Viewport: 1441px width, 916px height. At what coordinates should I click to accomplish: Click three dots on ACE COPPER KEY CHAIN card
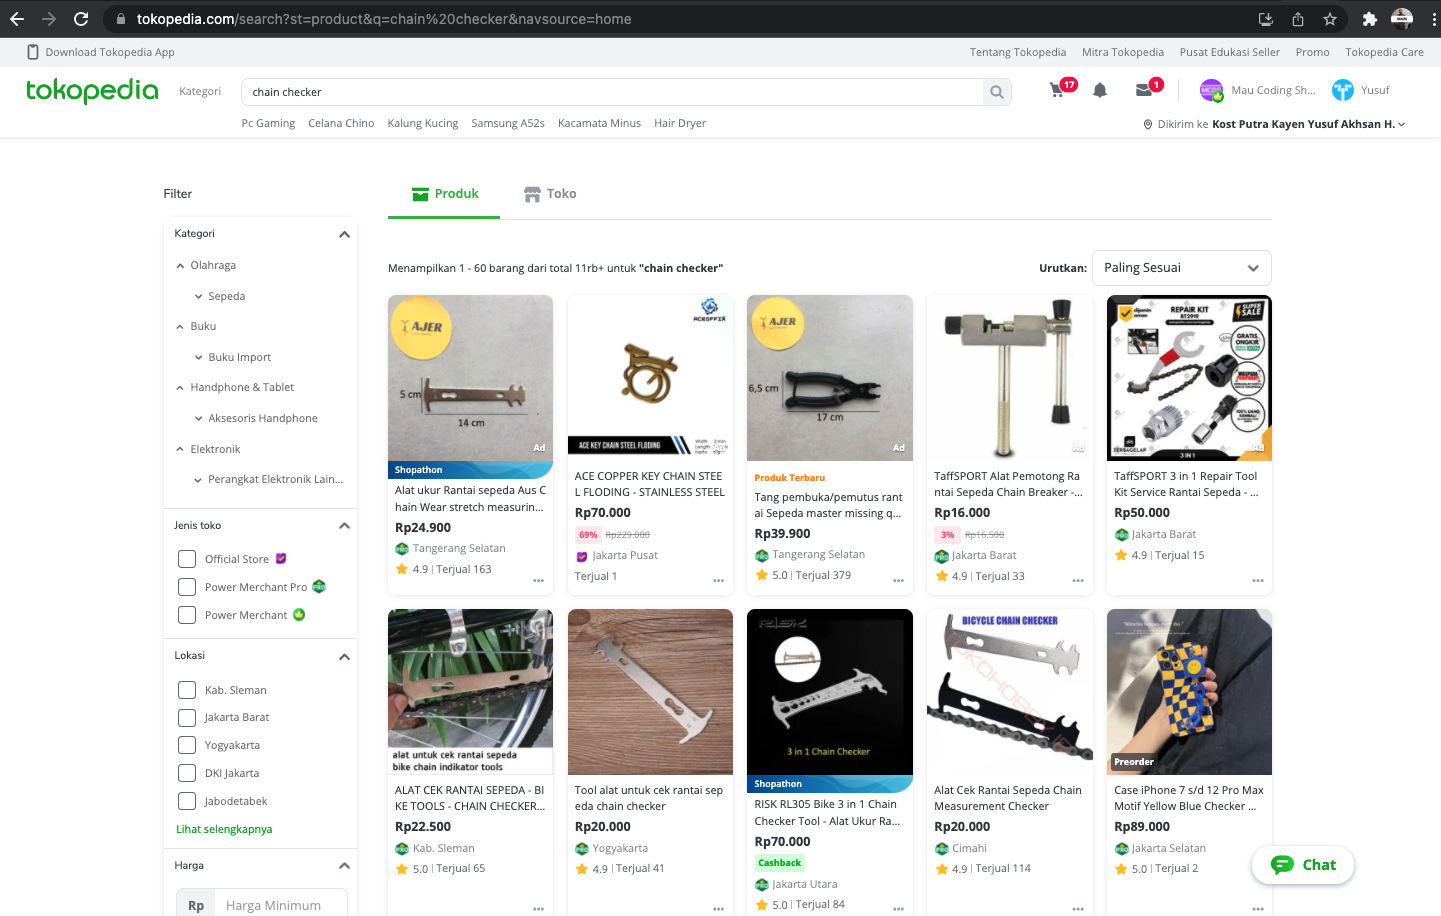click(718, 580)
